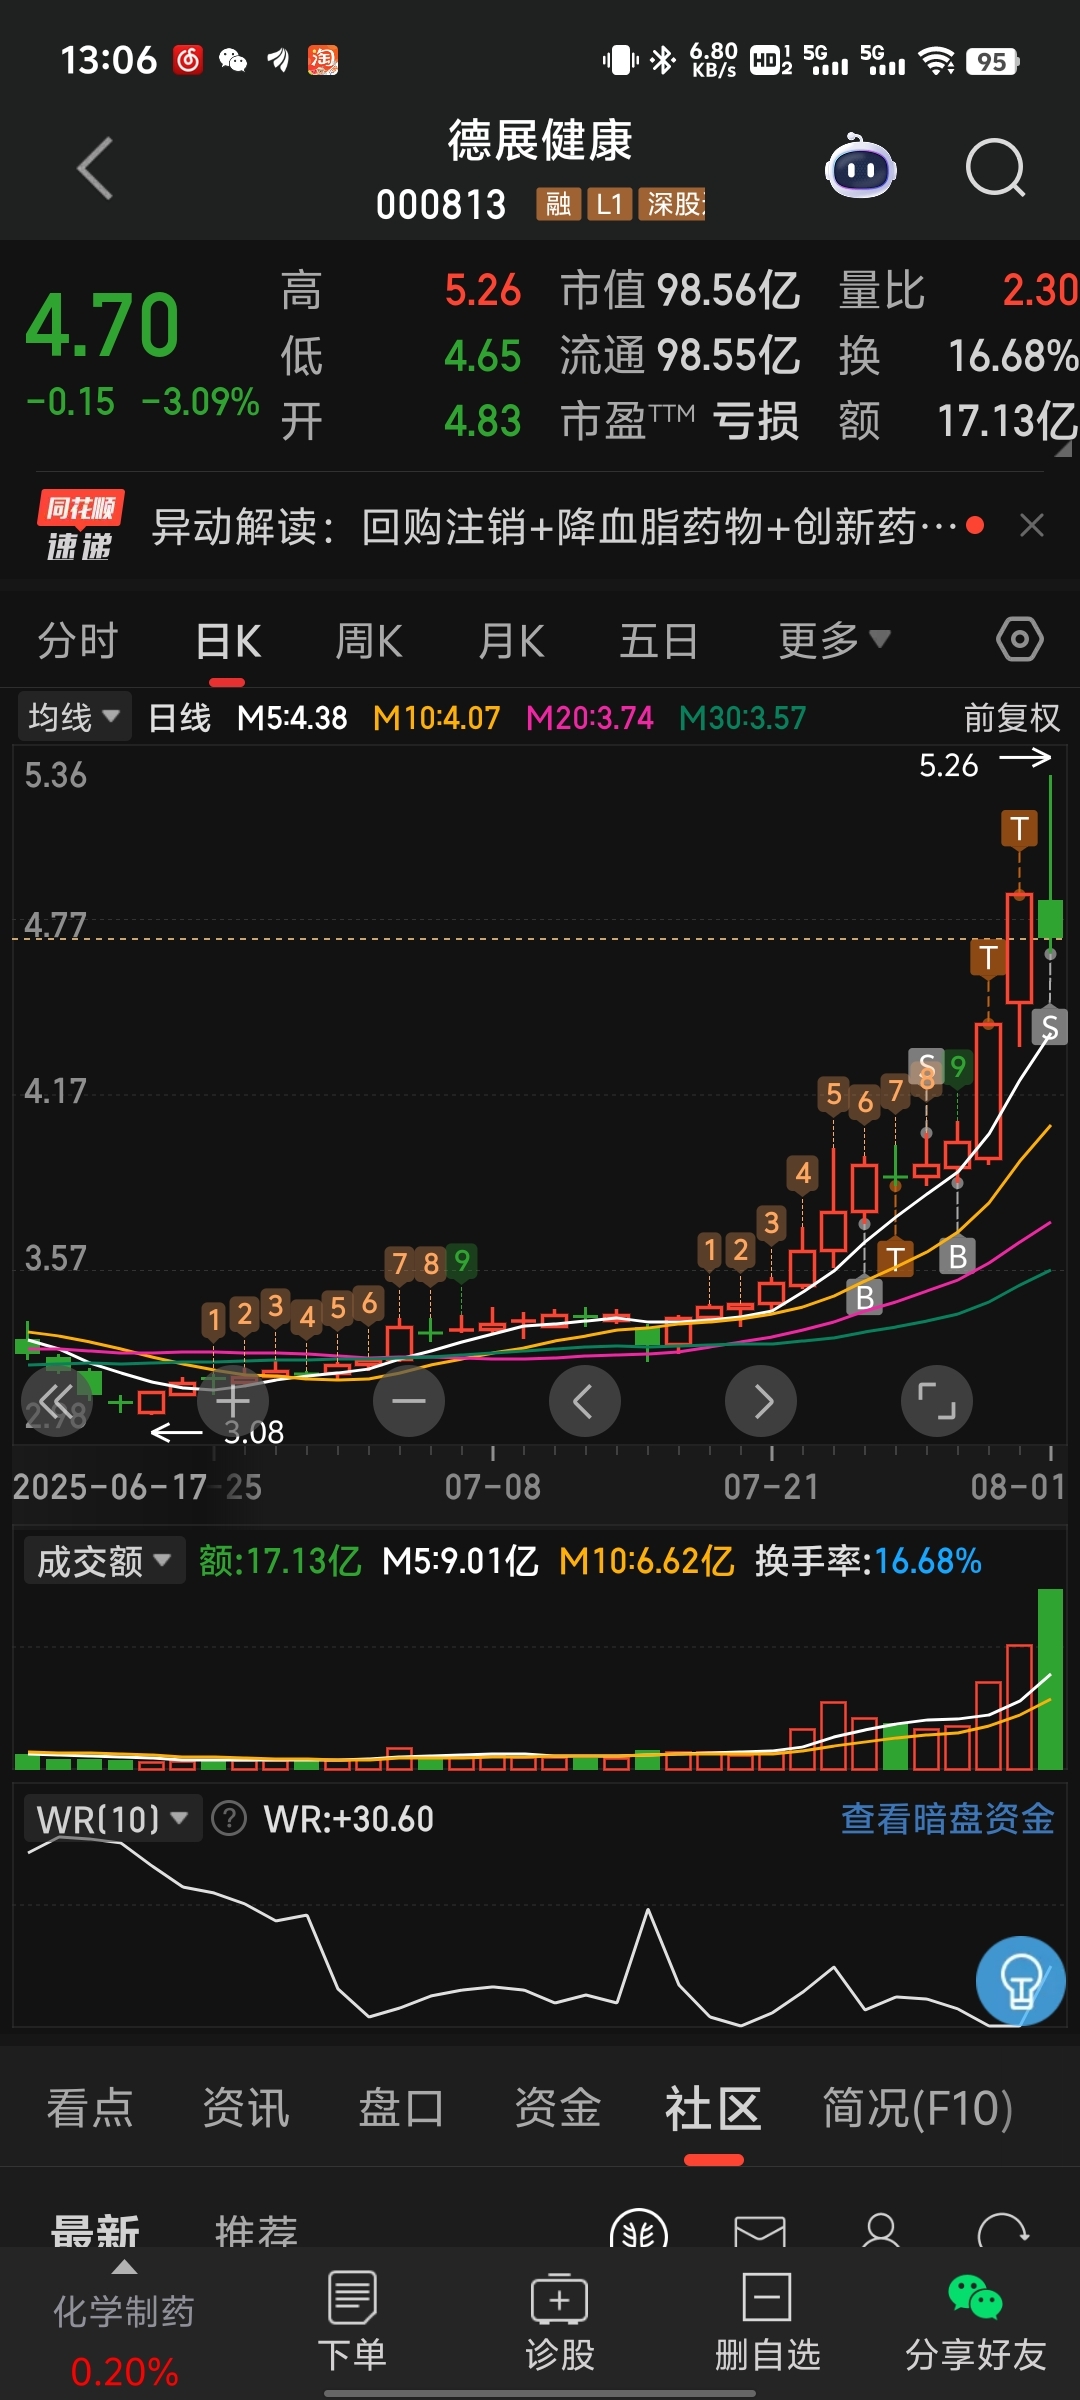
Task: Open 同花顺速递 news logo
Action: click(80, 525)
